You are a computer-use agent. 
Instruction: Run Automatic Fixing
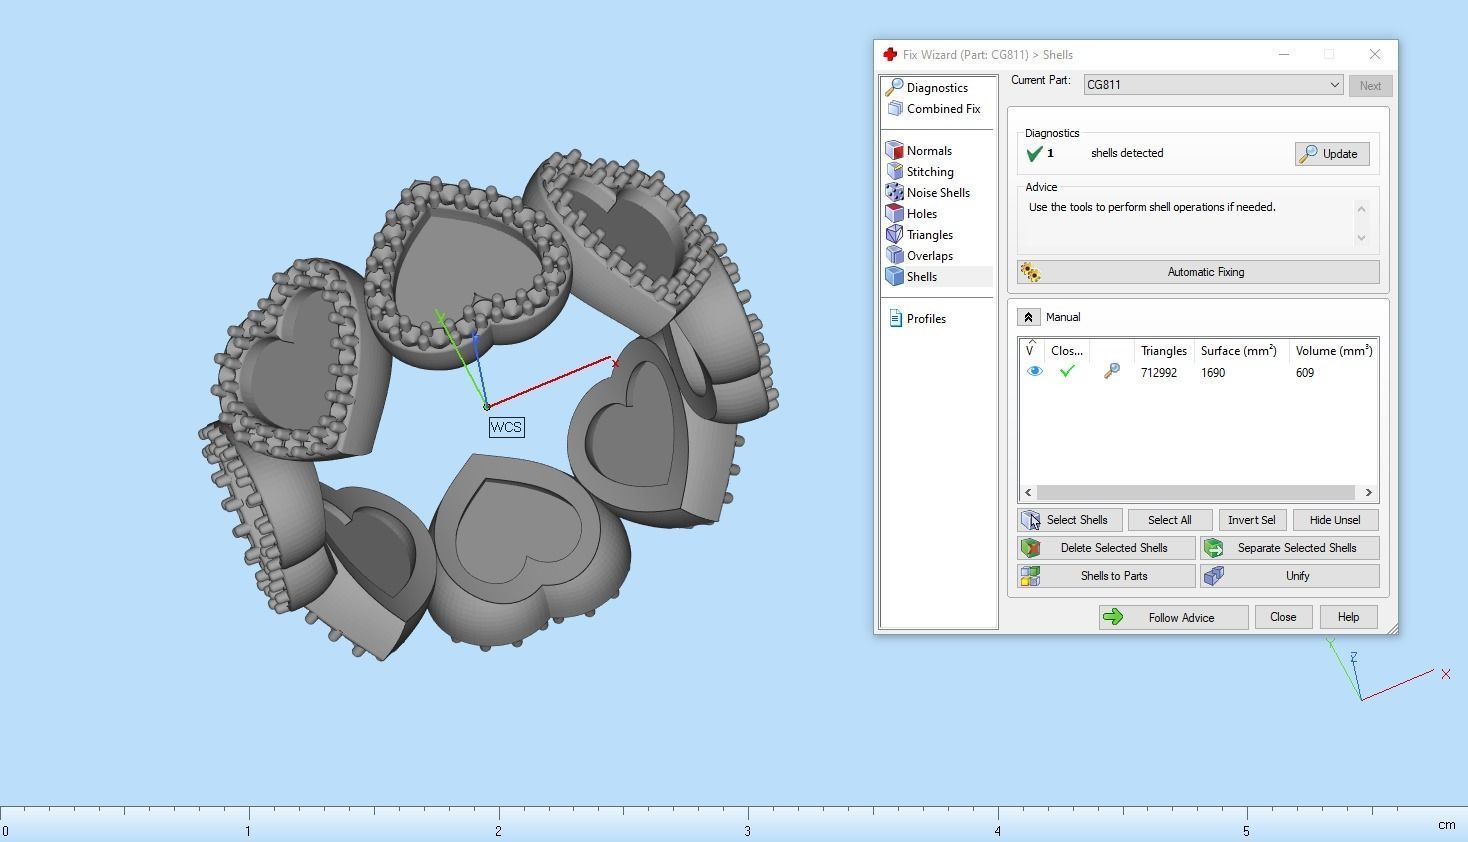(1198, 272)
